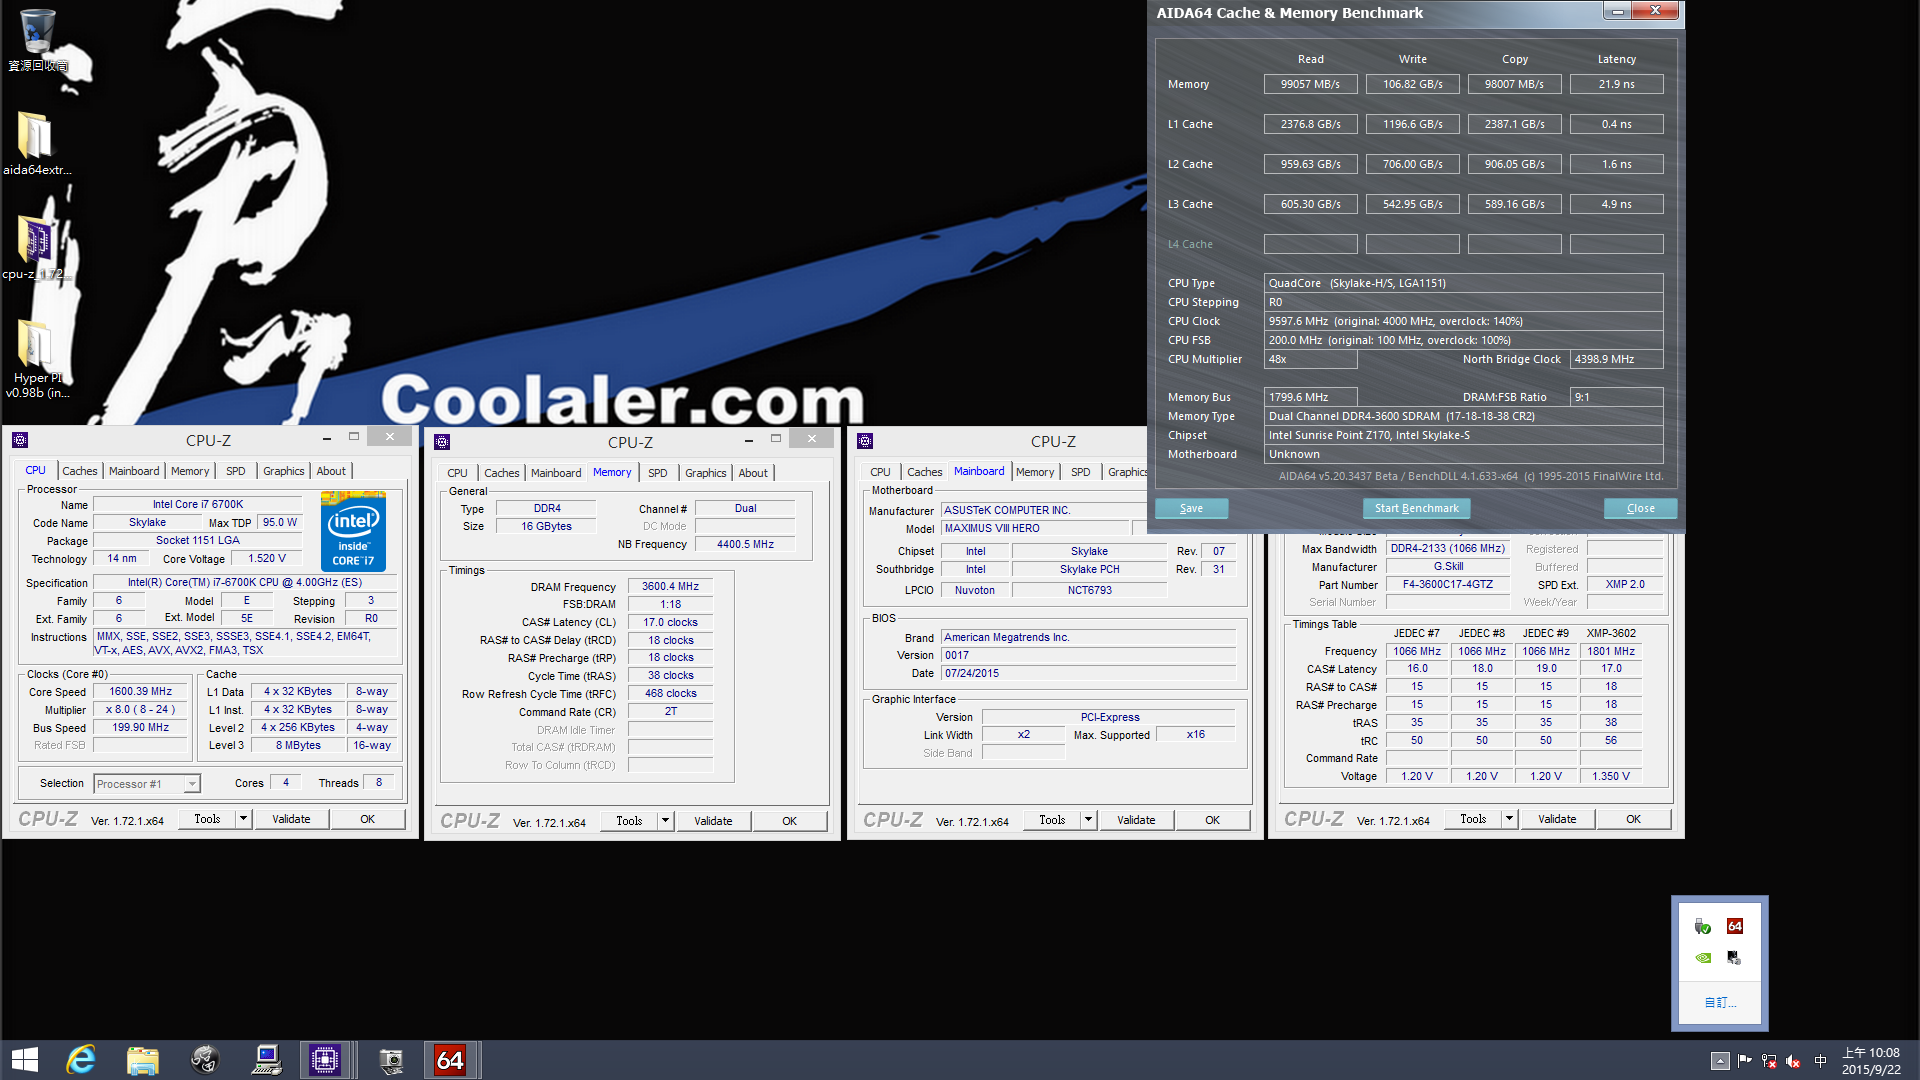Collapse the hidden tray icons arrow

1720,1061
